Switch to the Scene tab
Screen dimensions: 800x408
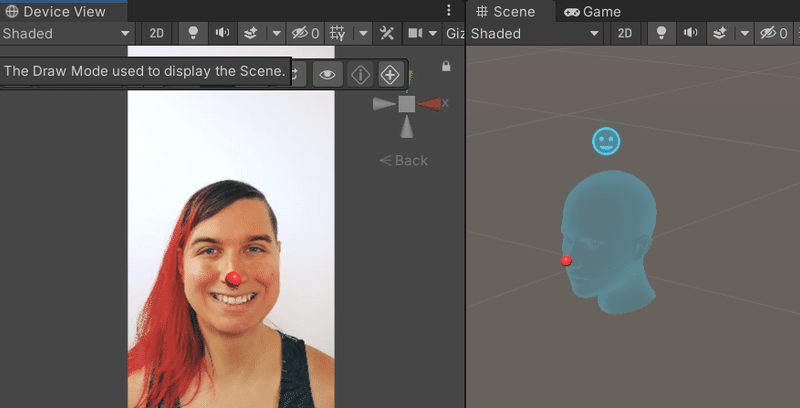505,11
